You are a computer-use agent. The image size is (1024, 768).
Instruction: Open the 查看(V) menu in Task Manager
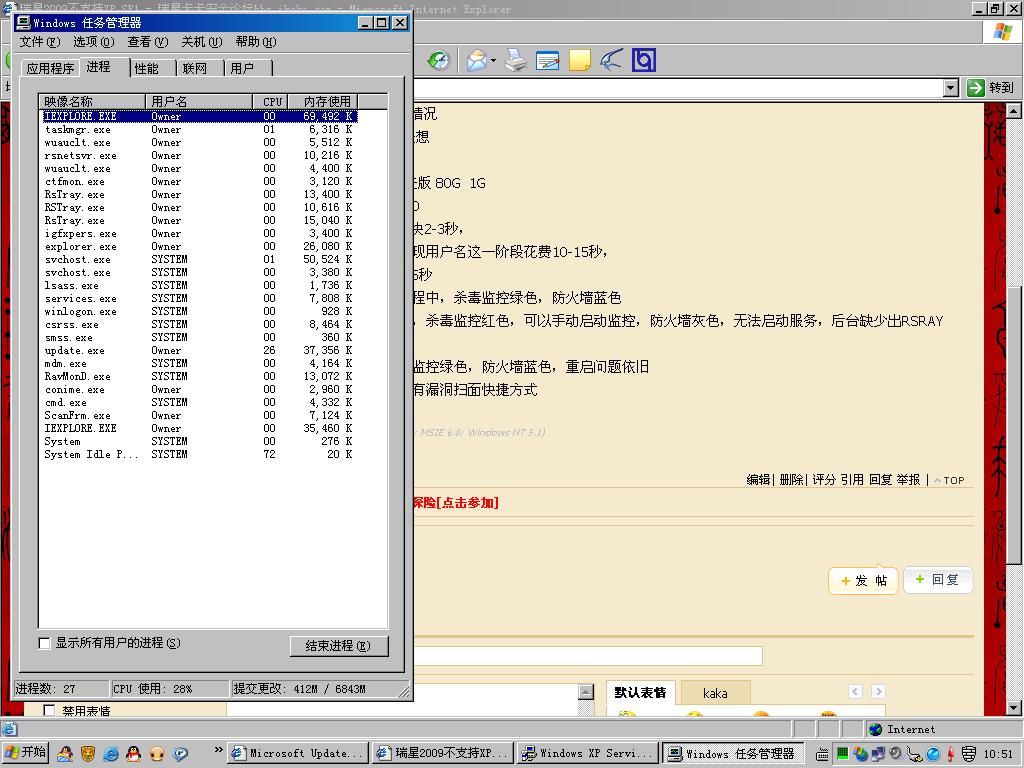coord(148,42)
